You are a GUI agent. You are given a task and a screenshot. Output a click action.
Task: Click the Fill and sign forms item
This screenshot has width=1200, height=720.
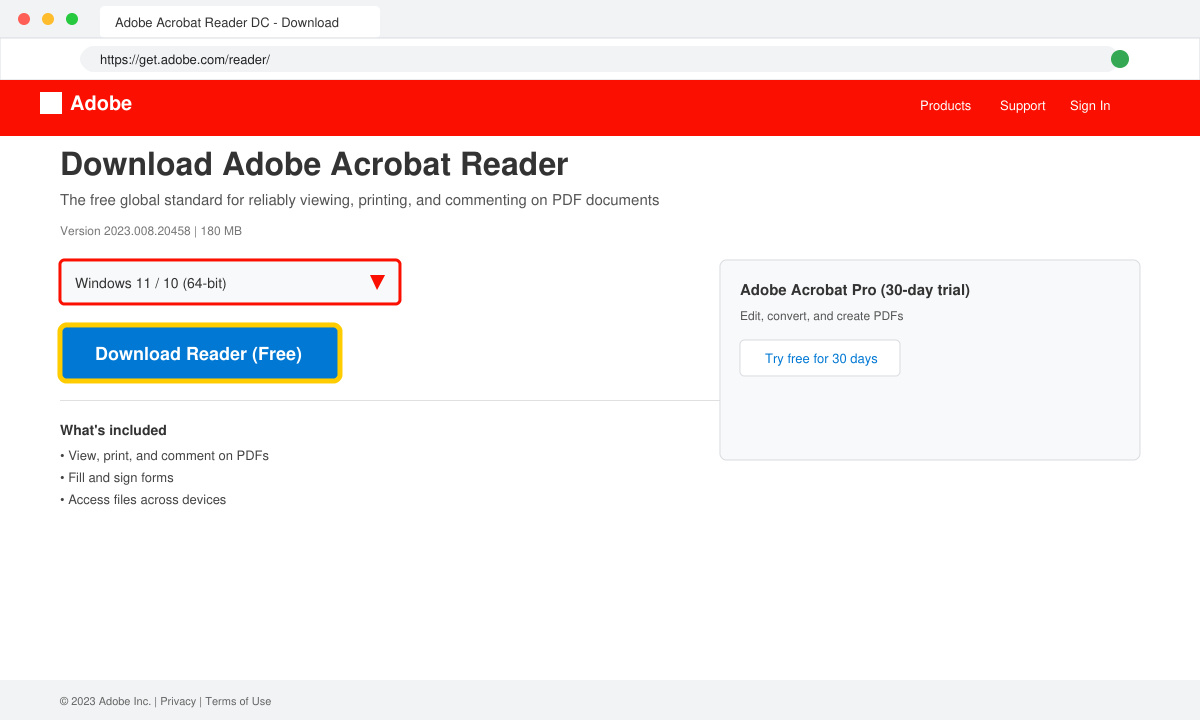117,477
